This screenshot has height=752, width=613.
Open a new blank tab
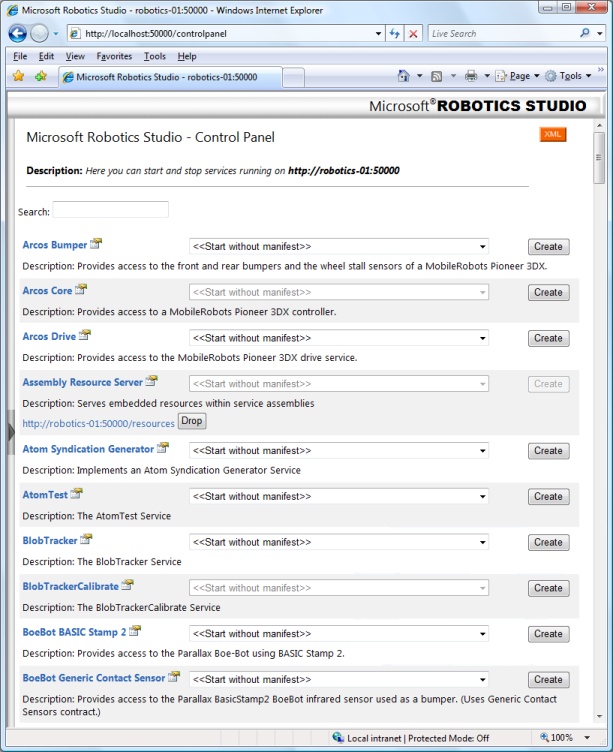[294, 77]
